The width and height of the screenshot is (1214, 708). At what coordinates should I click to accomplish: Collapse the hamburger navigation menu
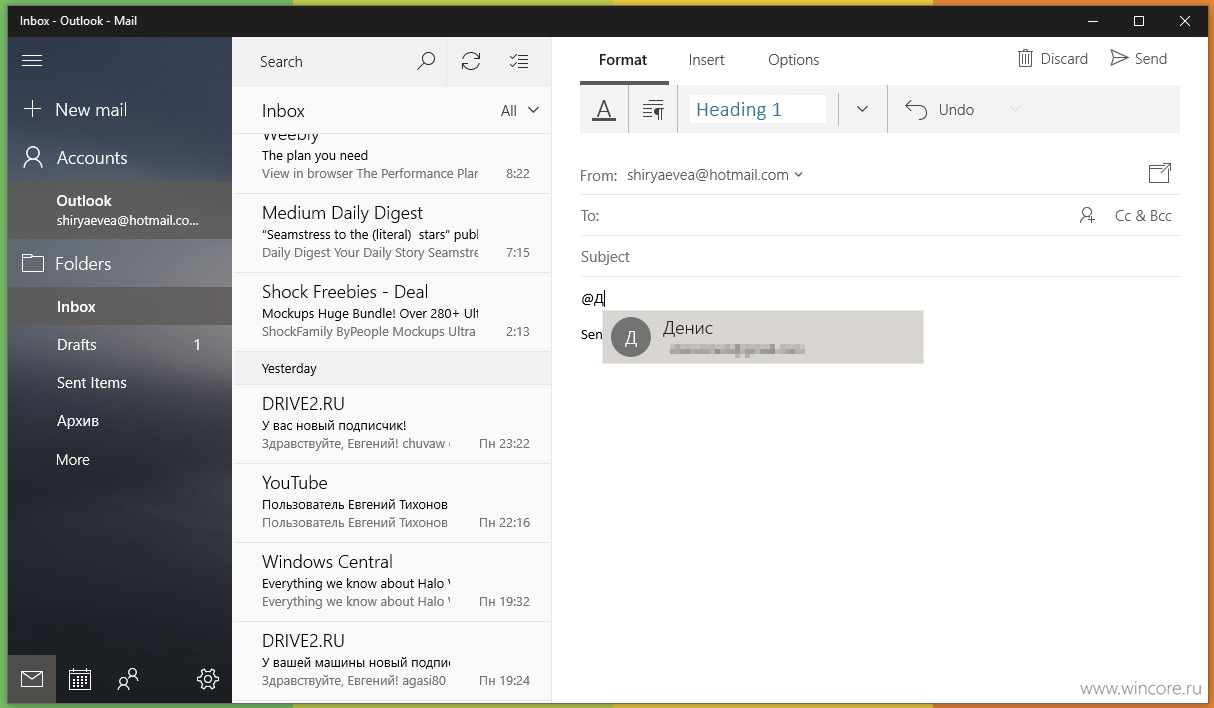(32, 61)
